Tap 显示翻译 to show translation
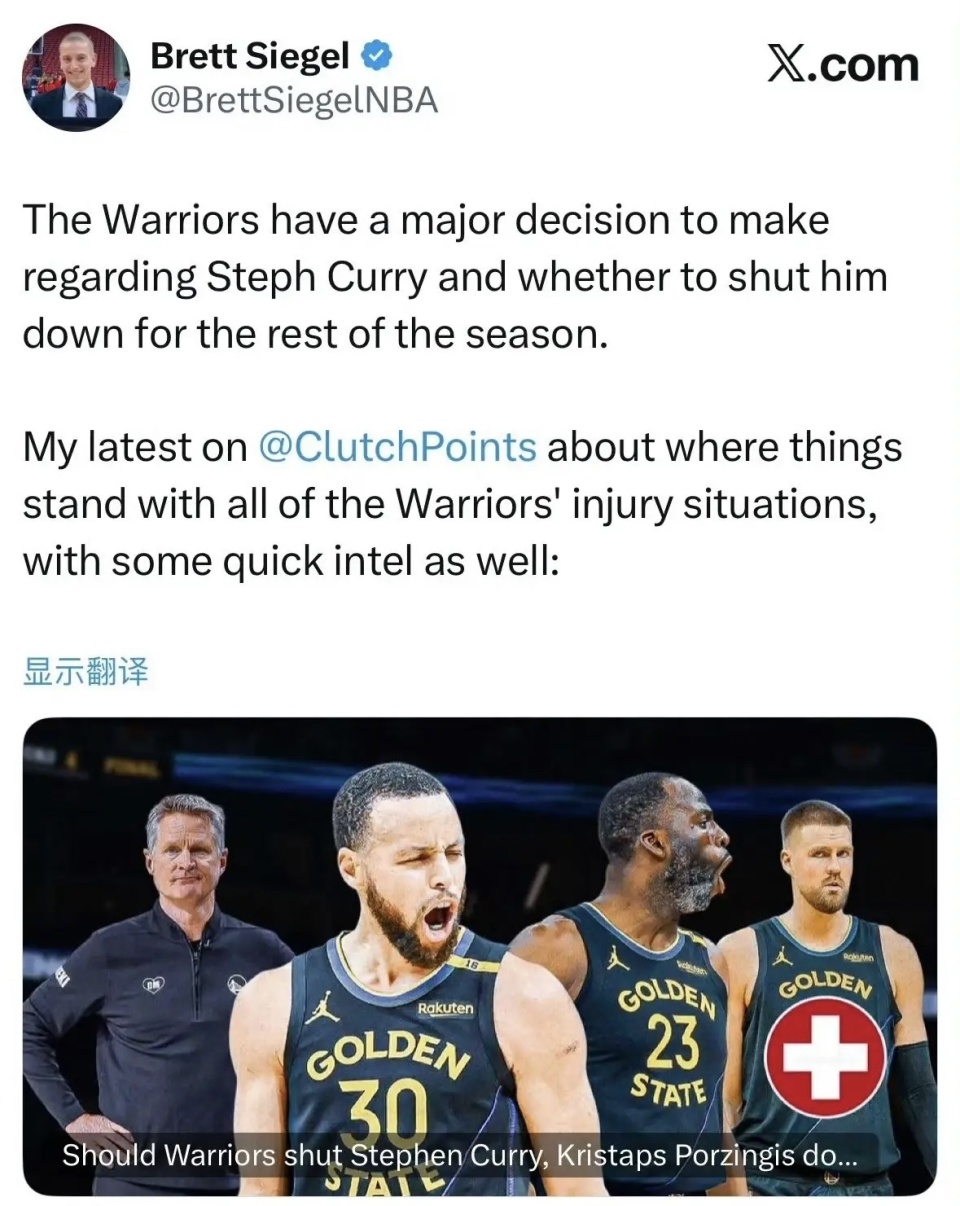The image size is (960, 1206). [x=85, y=672]
